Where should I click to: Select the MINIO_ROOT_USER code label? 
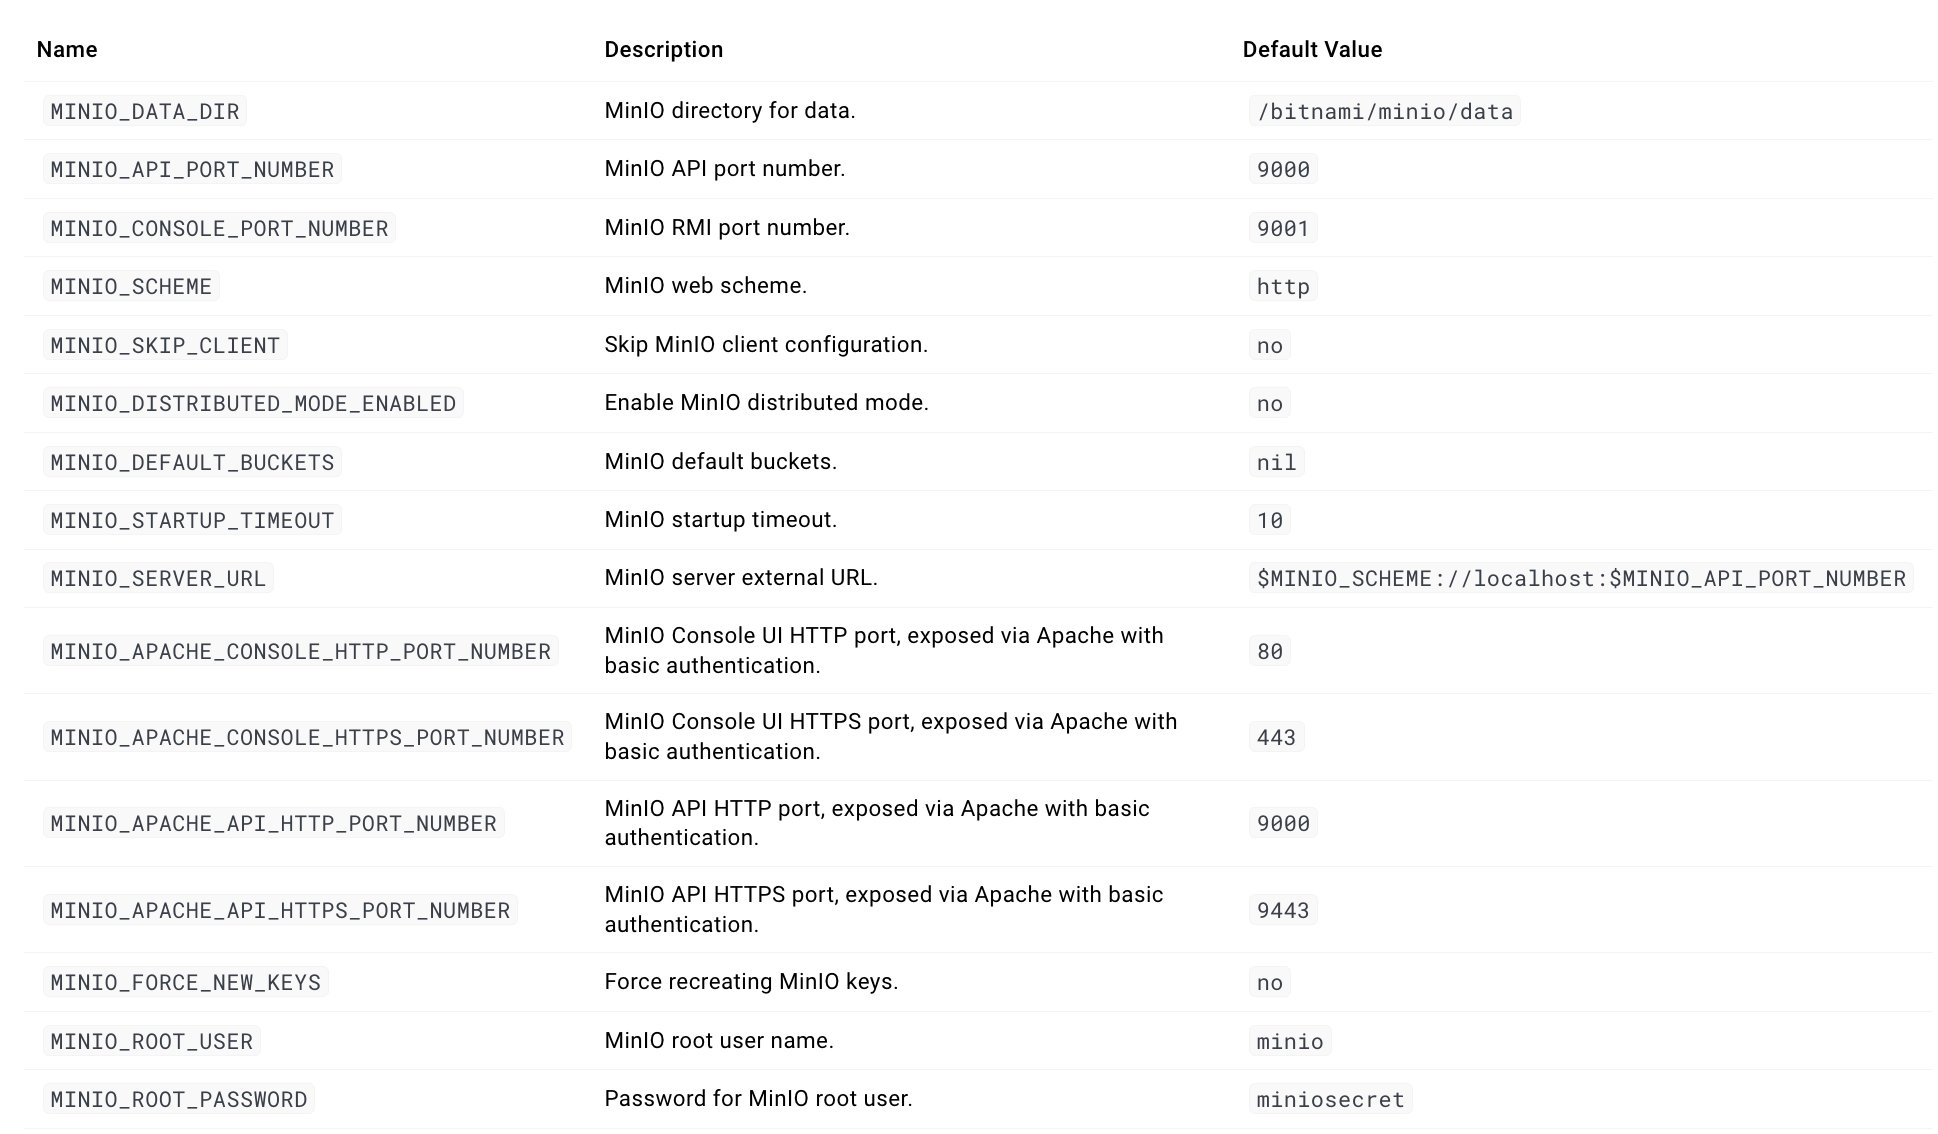[x=151, y=1041]
